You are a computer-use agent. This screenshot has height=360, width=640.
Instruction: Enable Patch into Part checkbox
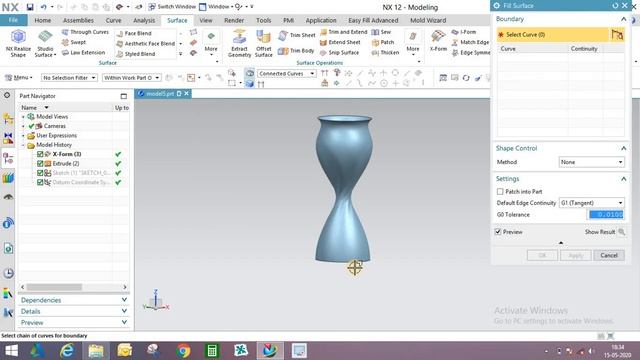tap(500, 191)
